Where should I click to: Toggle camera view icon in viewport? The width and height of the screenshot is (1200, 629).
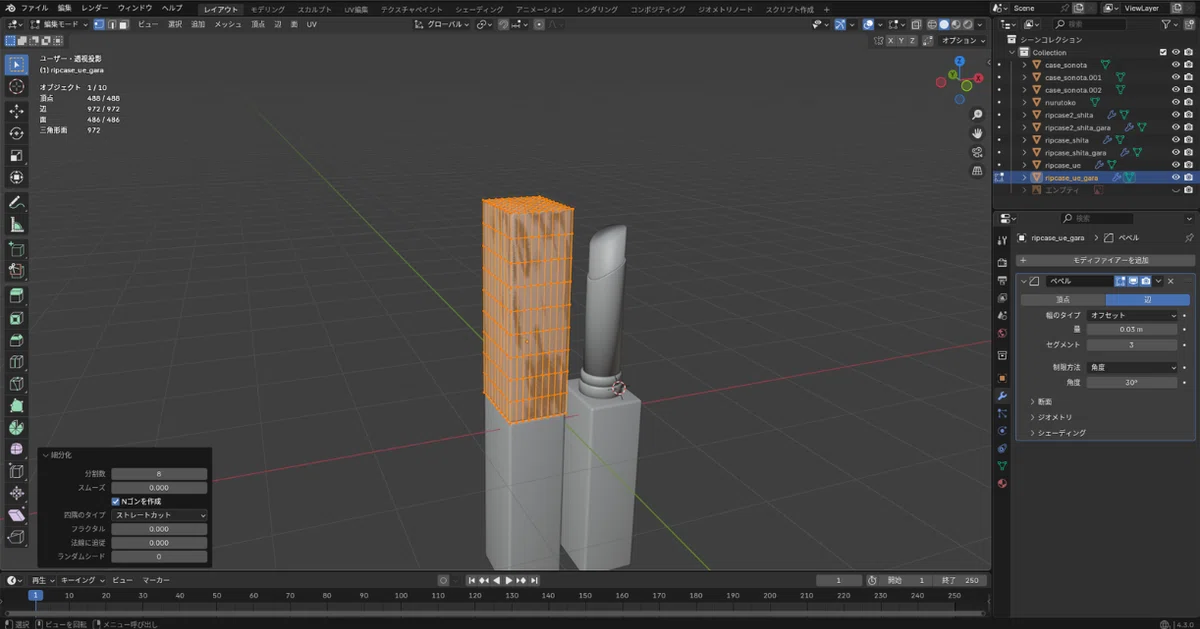(x=977, y=152)
